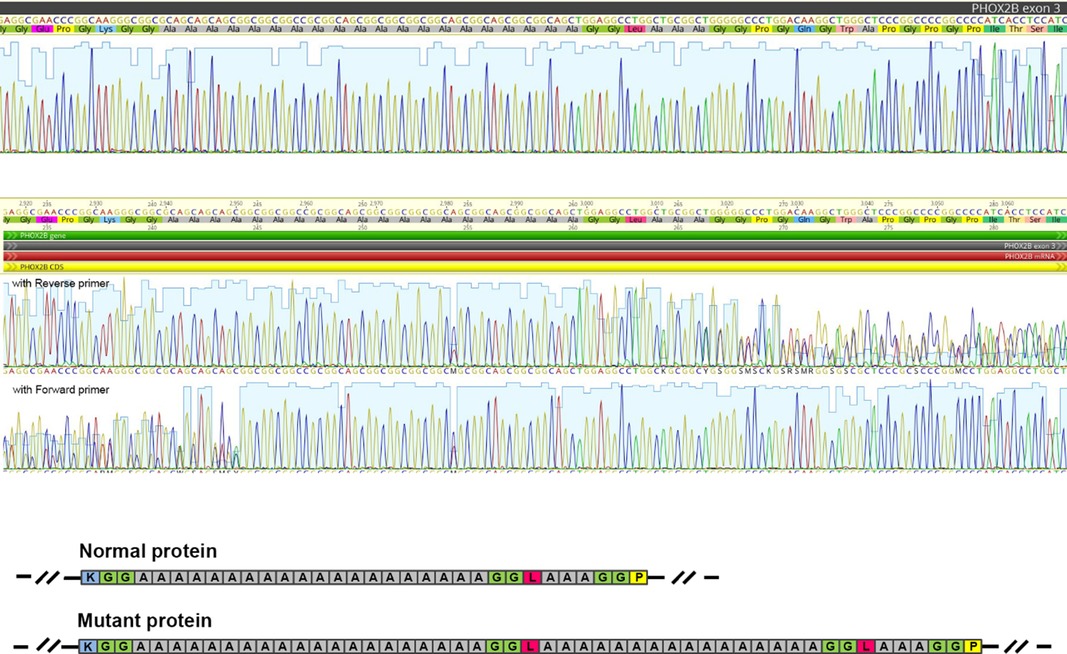This screenshot has height=654, width=1067.
Task: Select the green PHOX2B gene annotation track
Action: coord(534,235)
